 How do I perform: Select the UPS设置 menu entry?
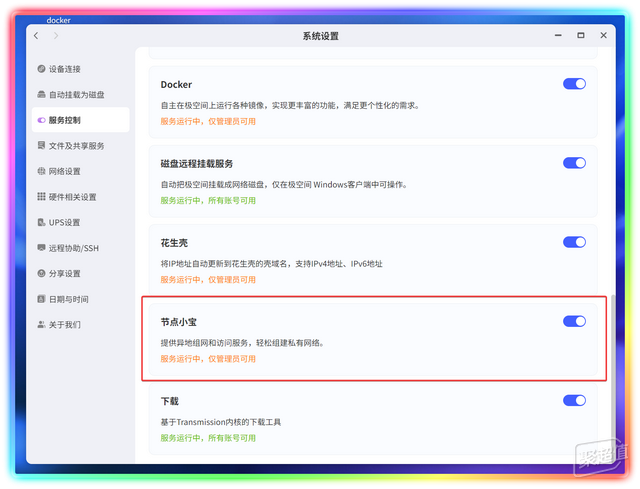point(80,222)
